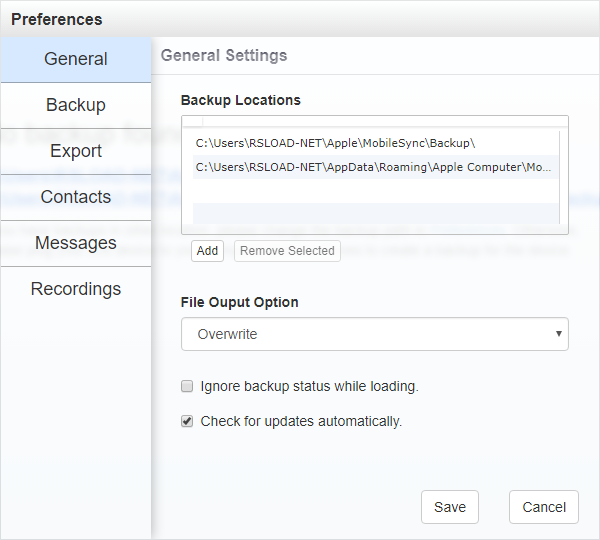Enable Ignore backup status while loading checkbox

187,386
